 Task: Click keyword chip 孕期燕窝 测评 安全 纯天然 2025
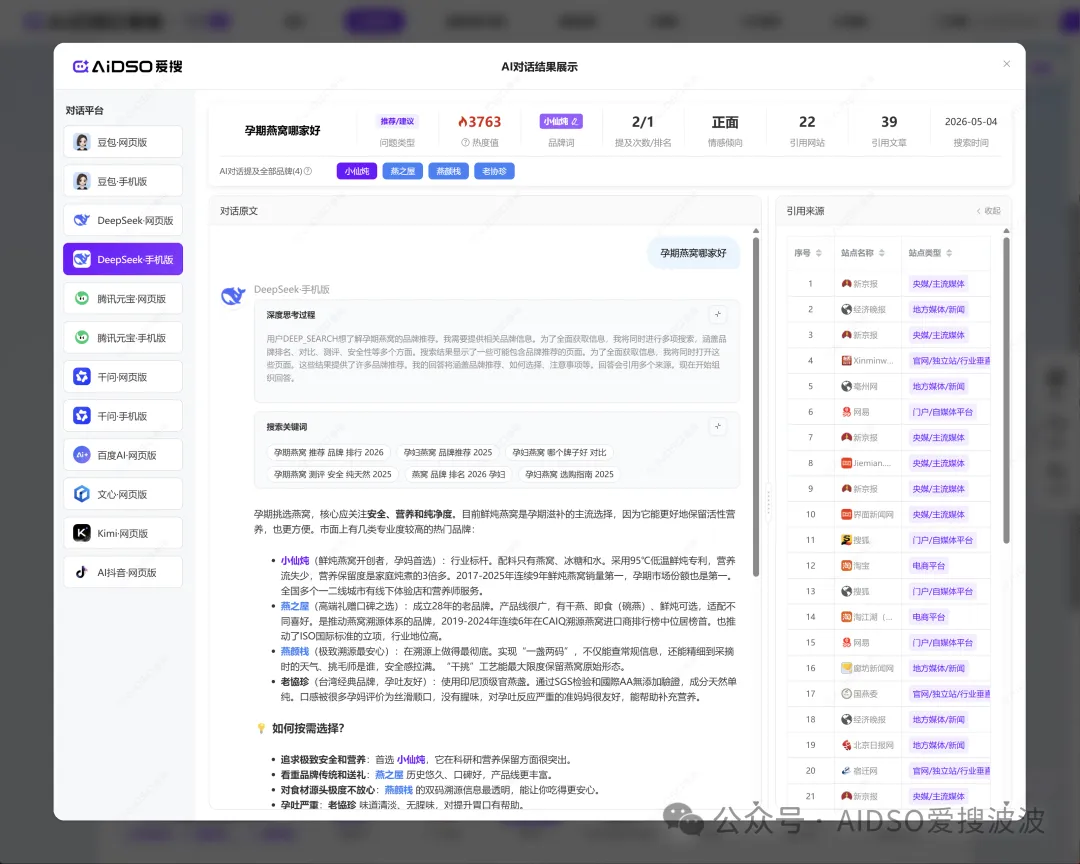coord(333,474)
